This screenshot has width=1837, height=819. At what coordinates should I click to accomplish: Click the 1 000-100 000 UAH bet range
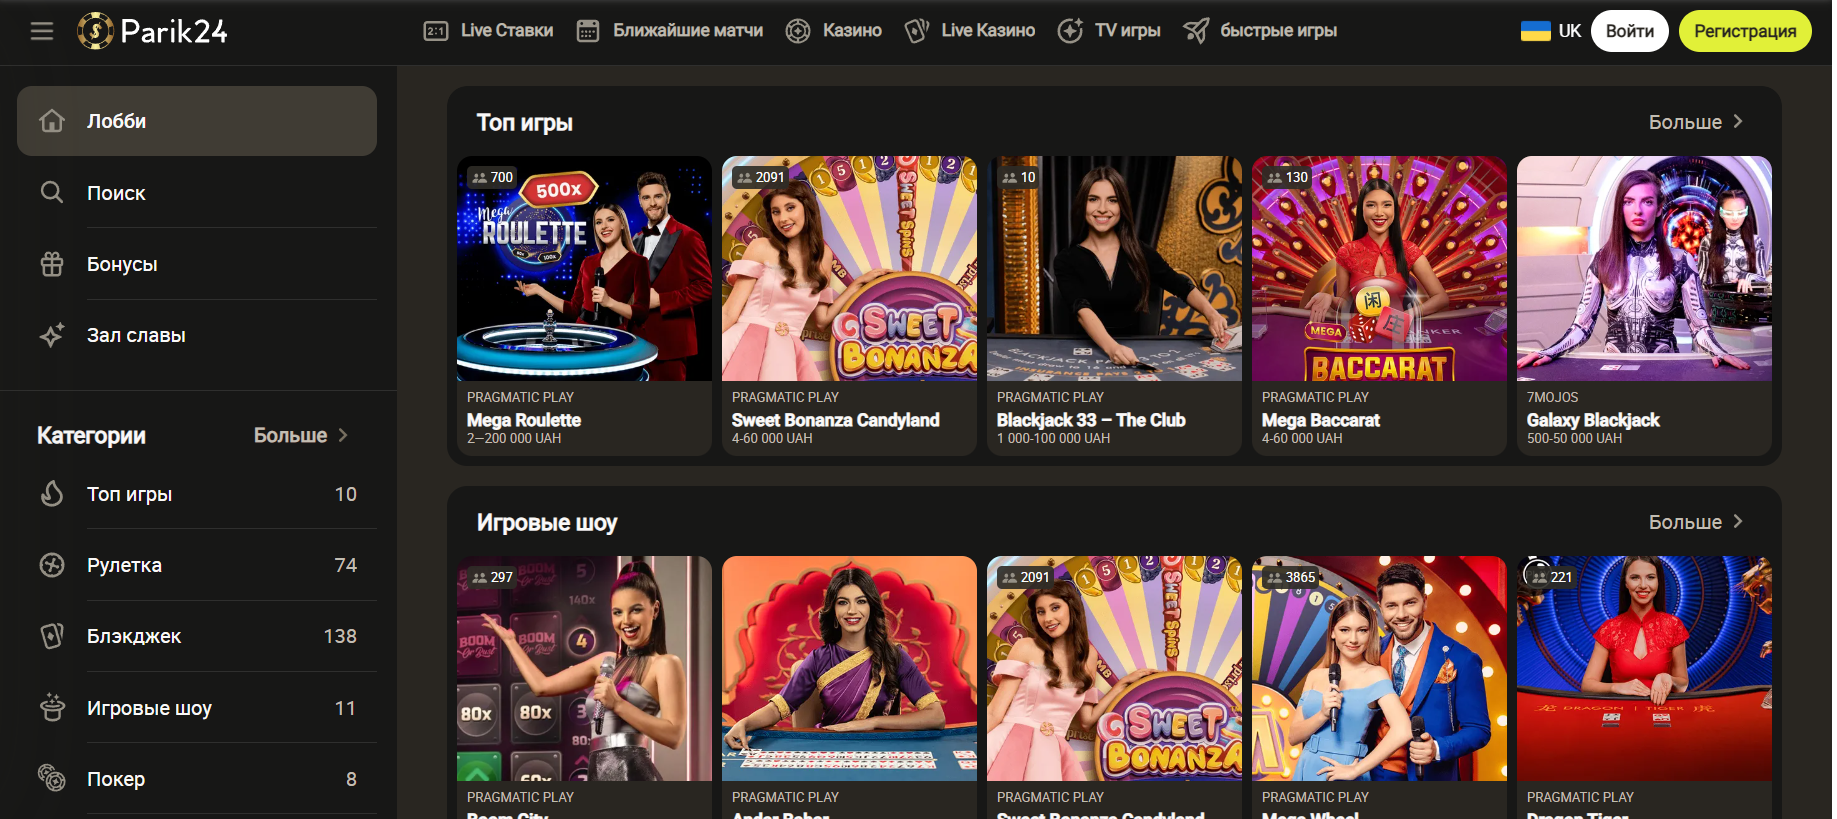[1053, 438]
